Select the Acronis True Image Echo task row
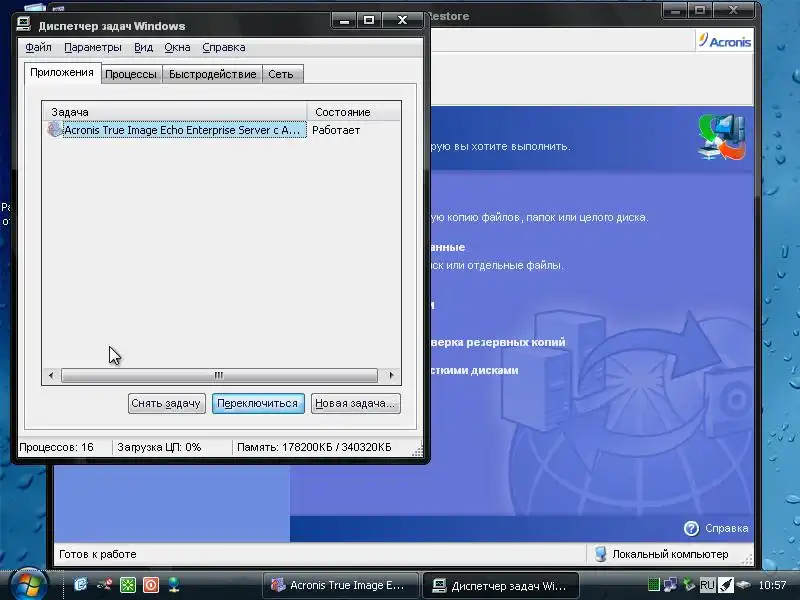This screenshot has height=600, width=800. coord(177,130)
